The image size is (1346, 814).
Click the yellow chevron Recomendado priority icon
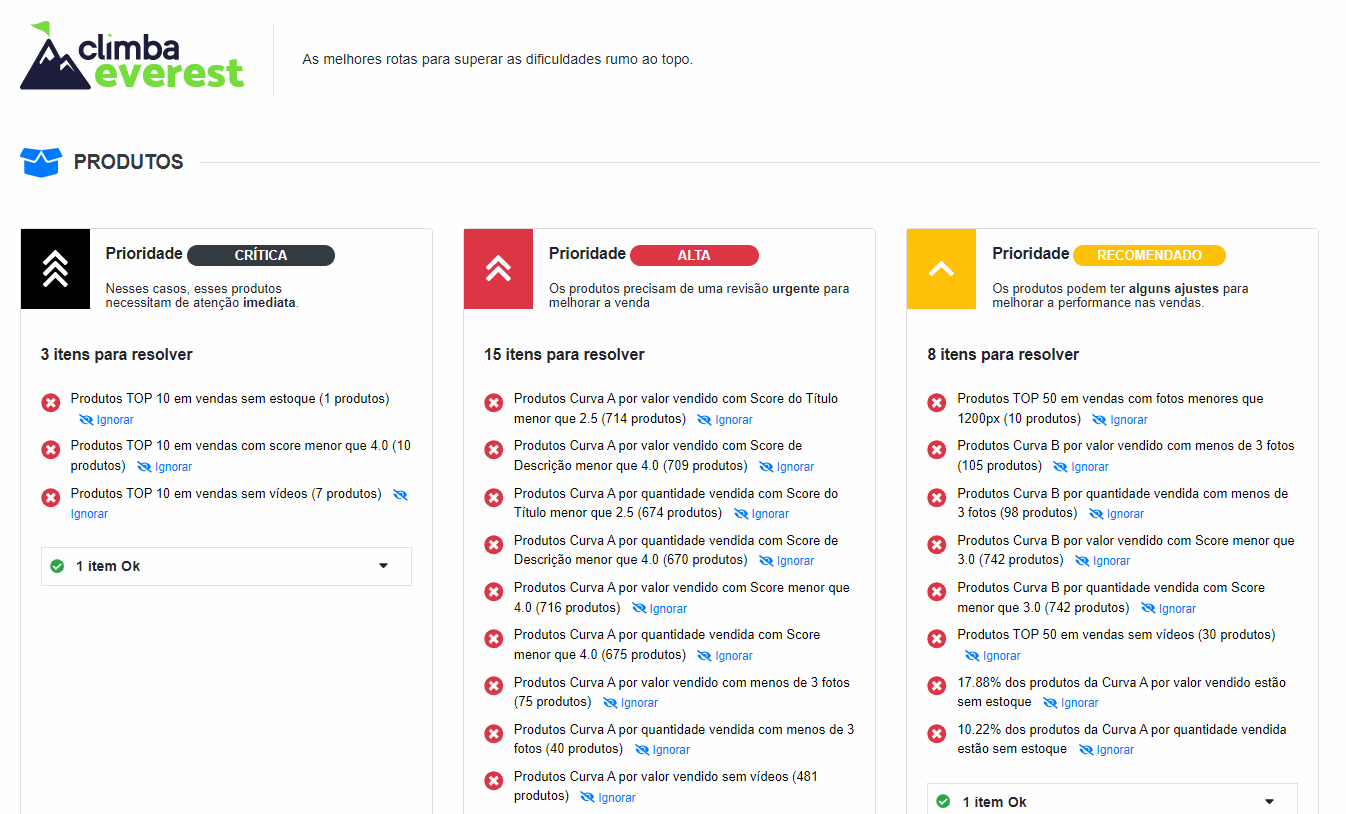pos(941,269)
